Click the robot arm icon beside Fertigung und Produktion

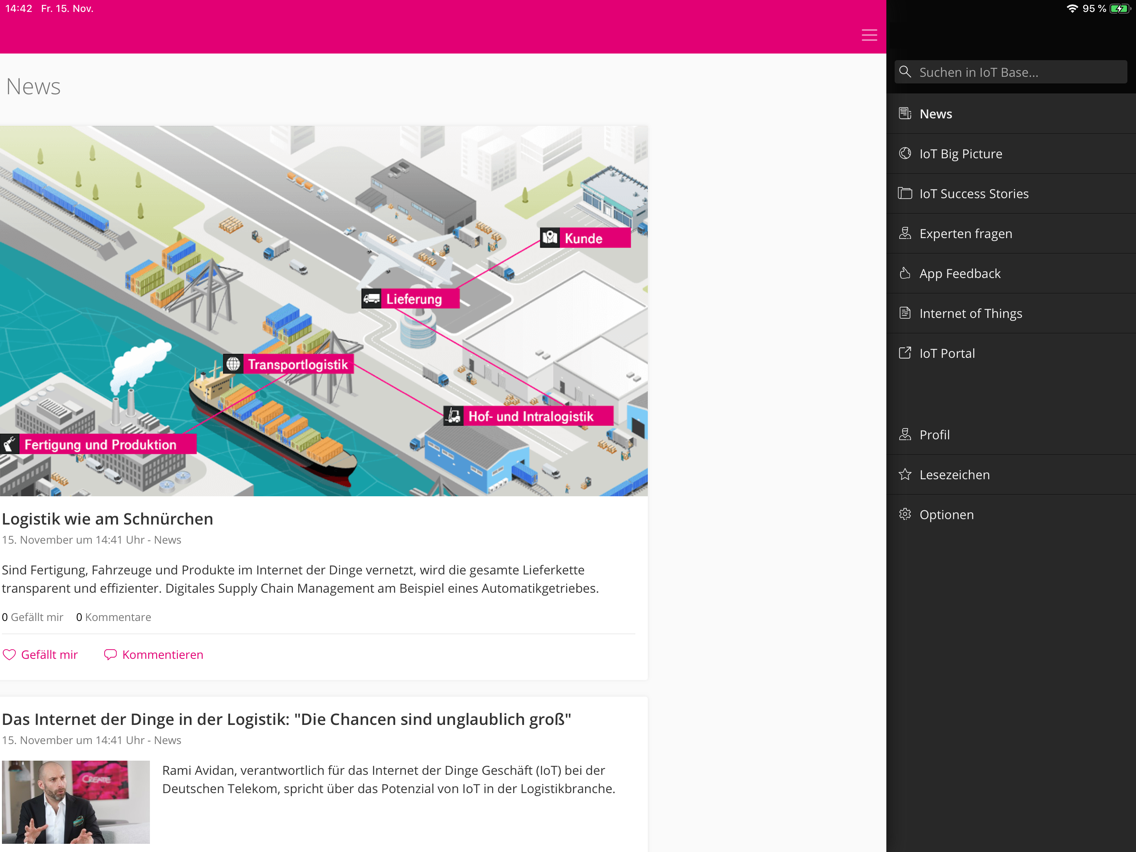pos(9,444)
